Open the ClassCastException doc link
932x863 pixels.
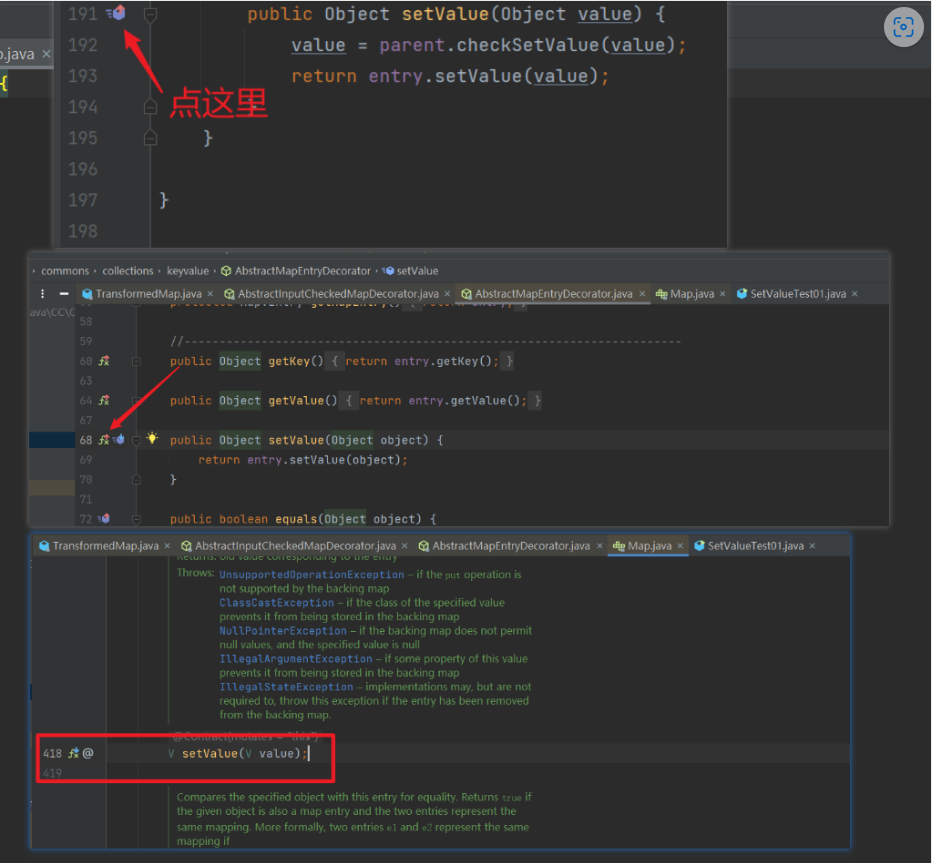pos(276,603)
